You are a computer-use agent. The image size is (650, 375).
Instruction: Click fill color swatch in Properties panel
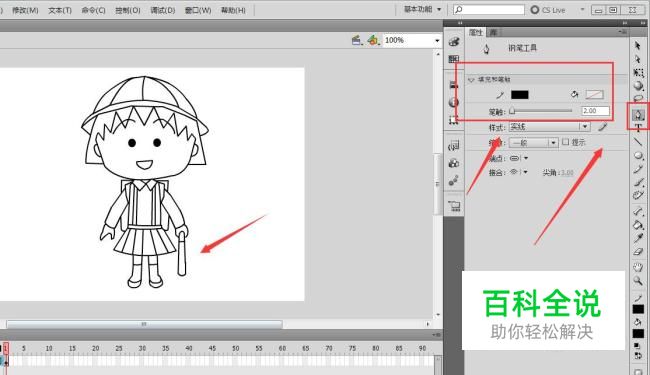[594, 95]
